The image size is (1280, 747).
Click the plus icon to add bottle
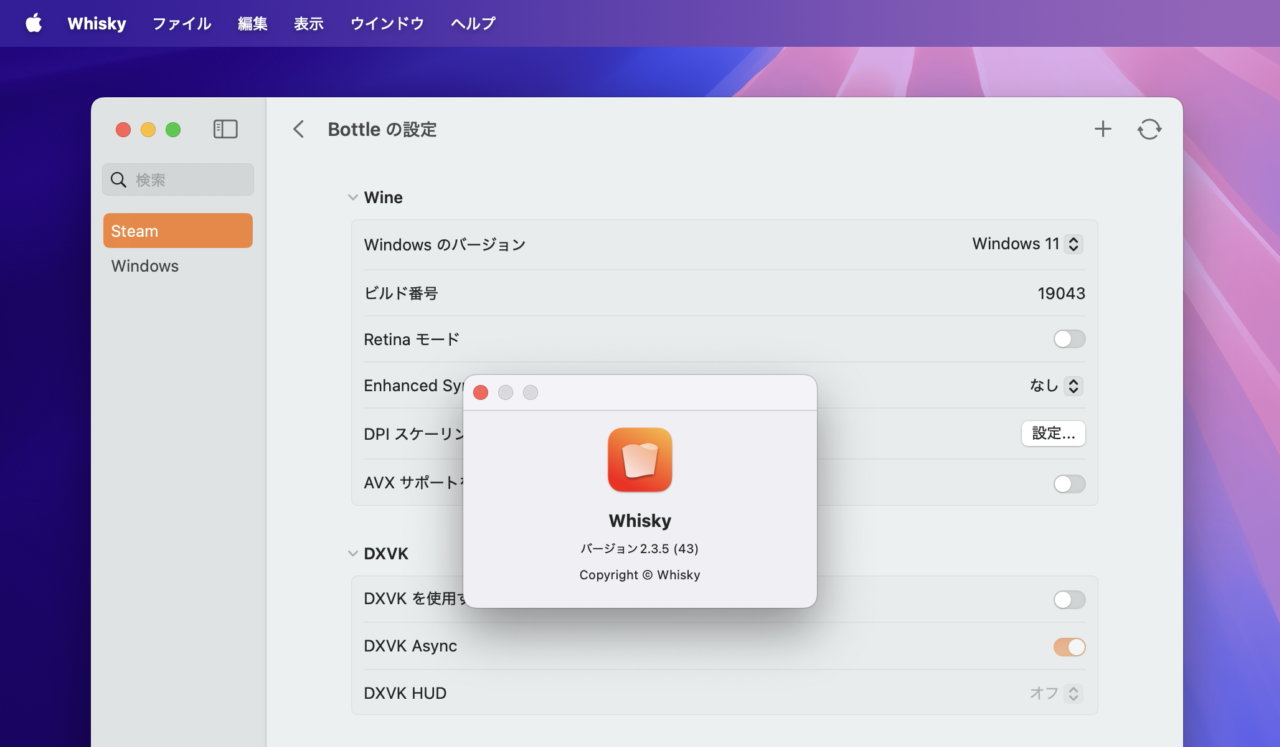coord(1102,129)
